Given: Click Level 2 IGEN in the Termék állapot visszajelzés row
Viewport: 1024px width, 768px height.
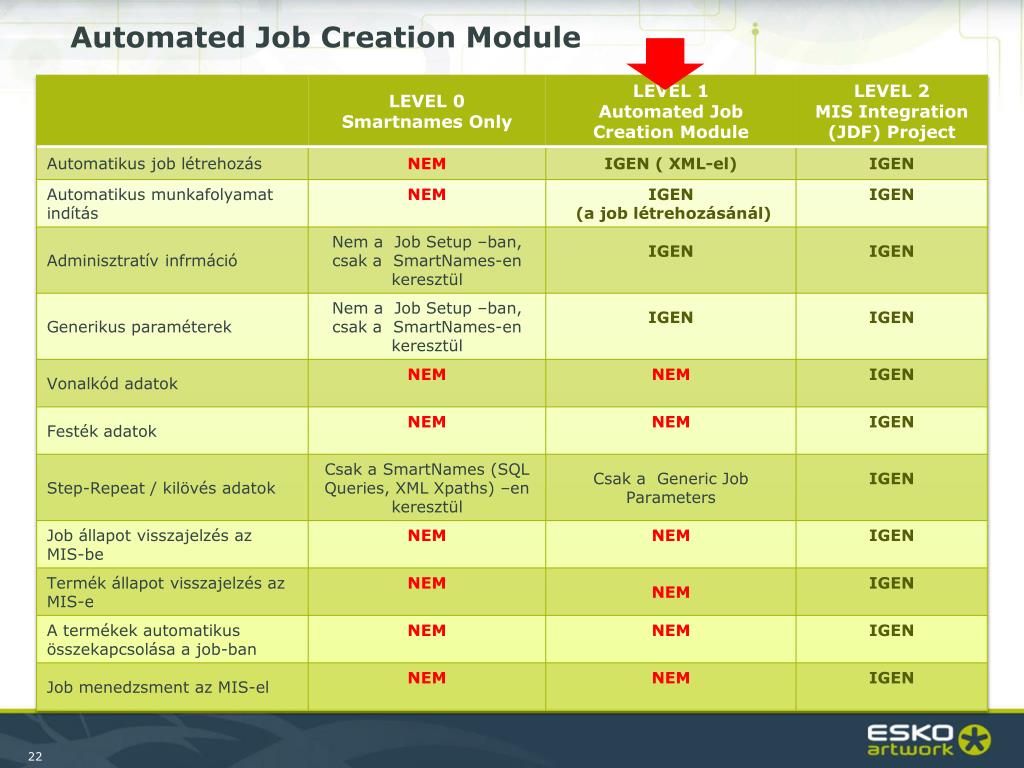Looking at the screenshot, I should click(891, 583).
